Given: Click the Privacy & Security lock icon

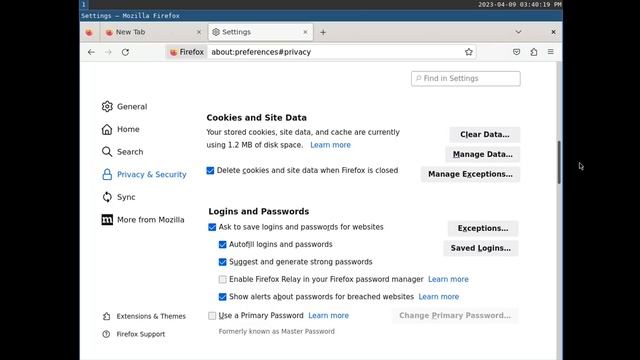Looking at the screenshot, I should 107,174.
